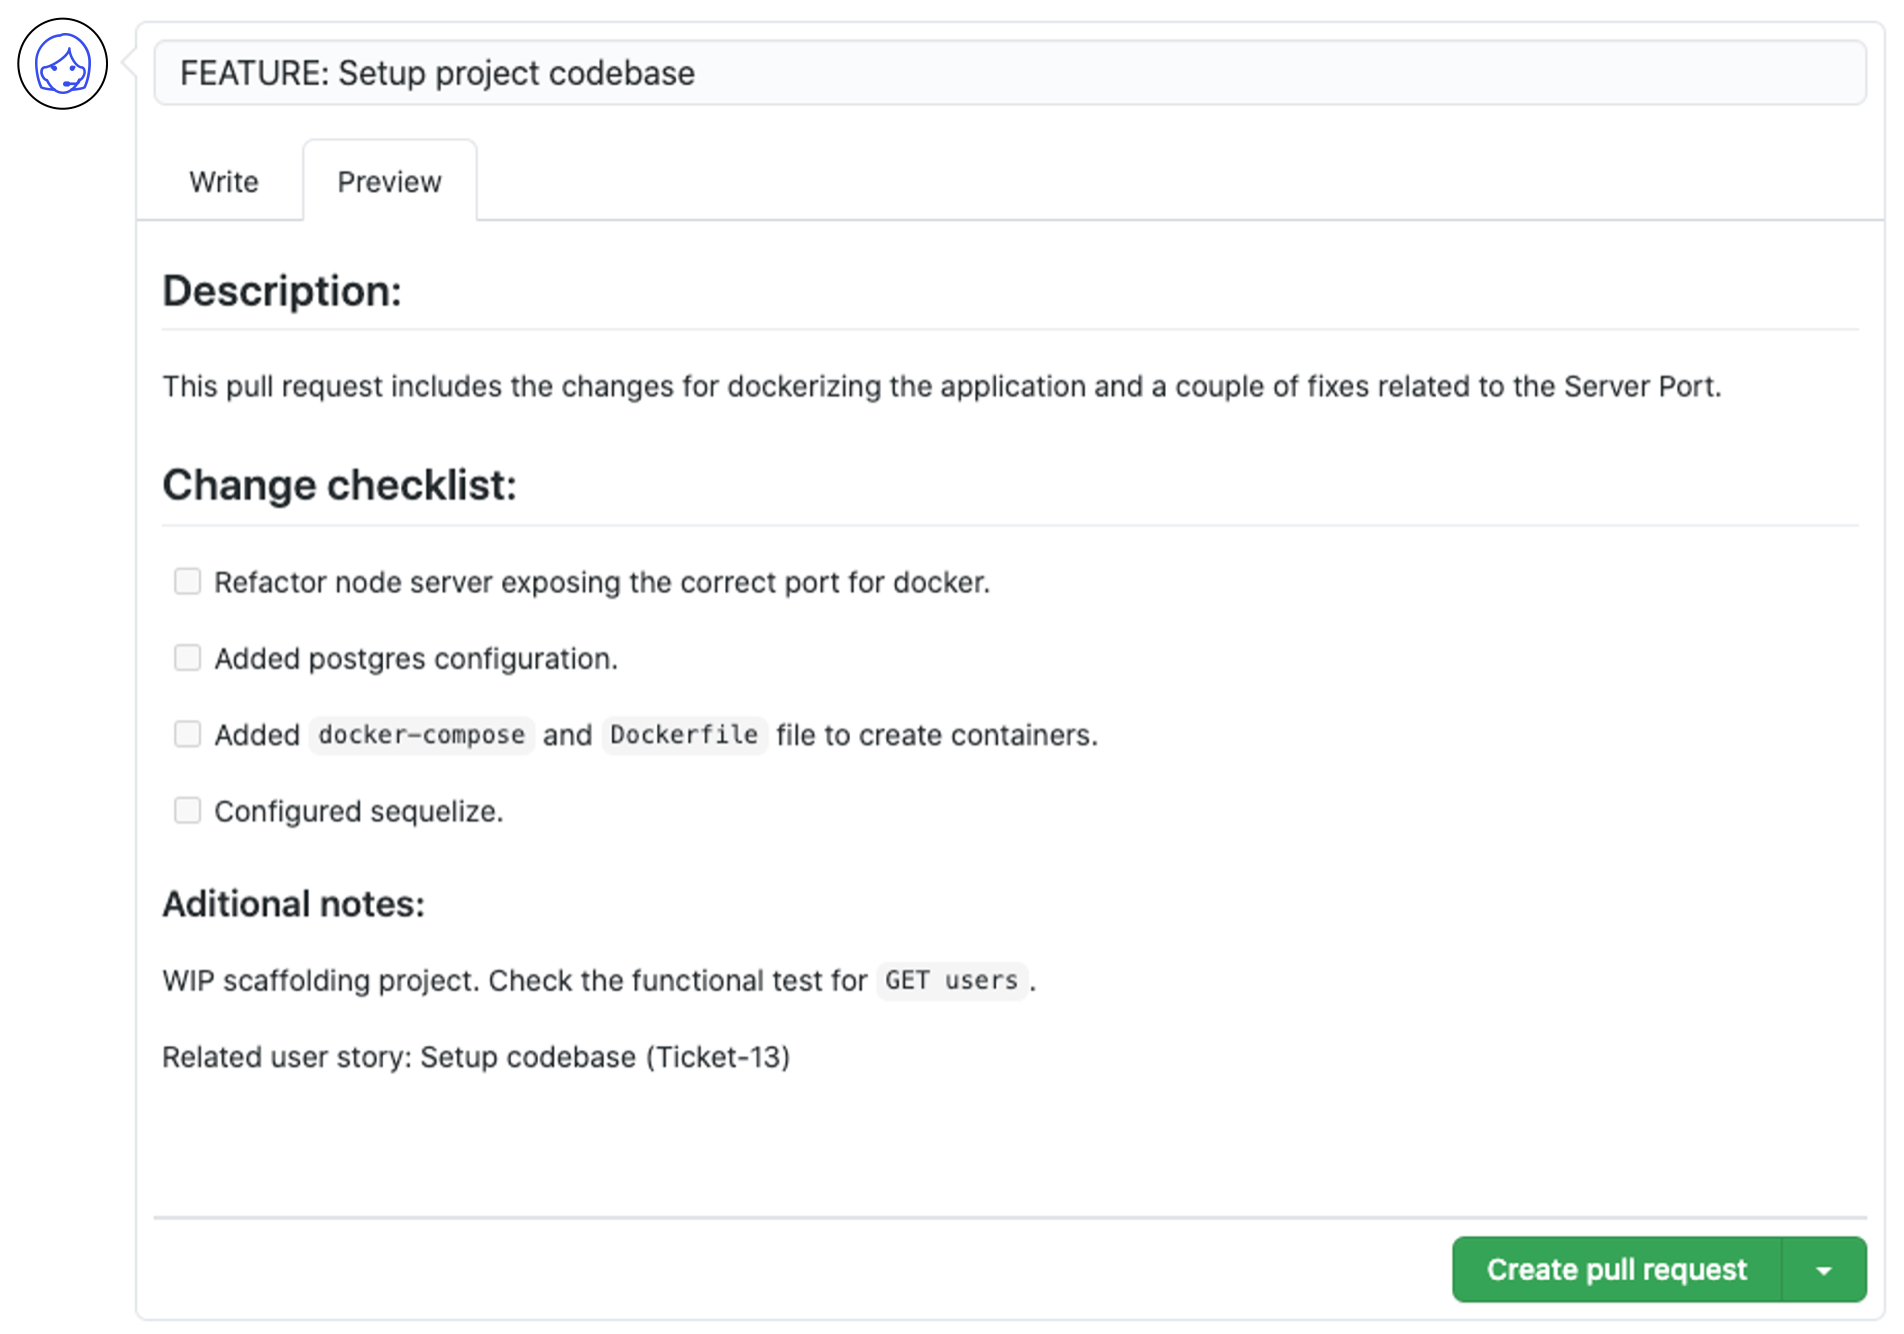Toggle the docker-compose and Dockerfile checkbox
The height and width of the screenshot is (1334, 1904).
(187, 734)
